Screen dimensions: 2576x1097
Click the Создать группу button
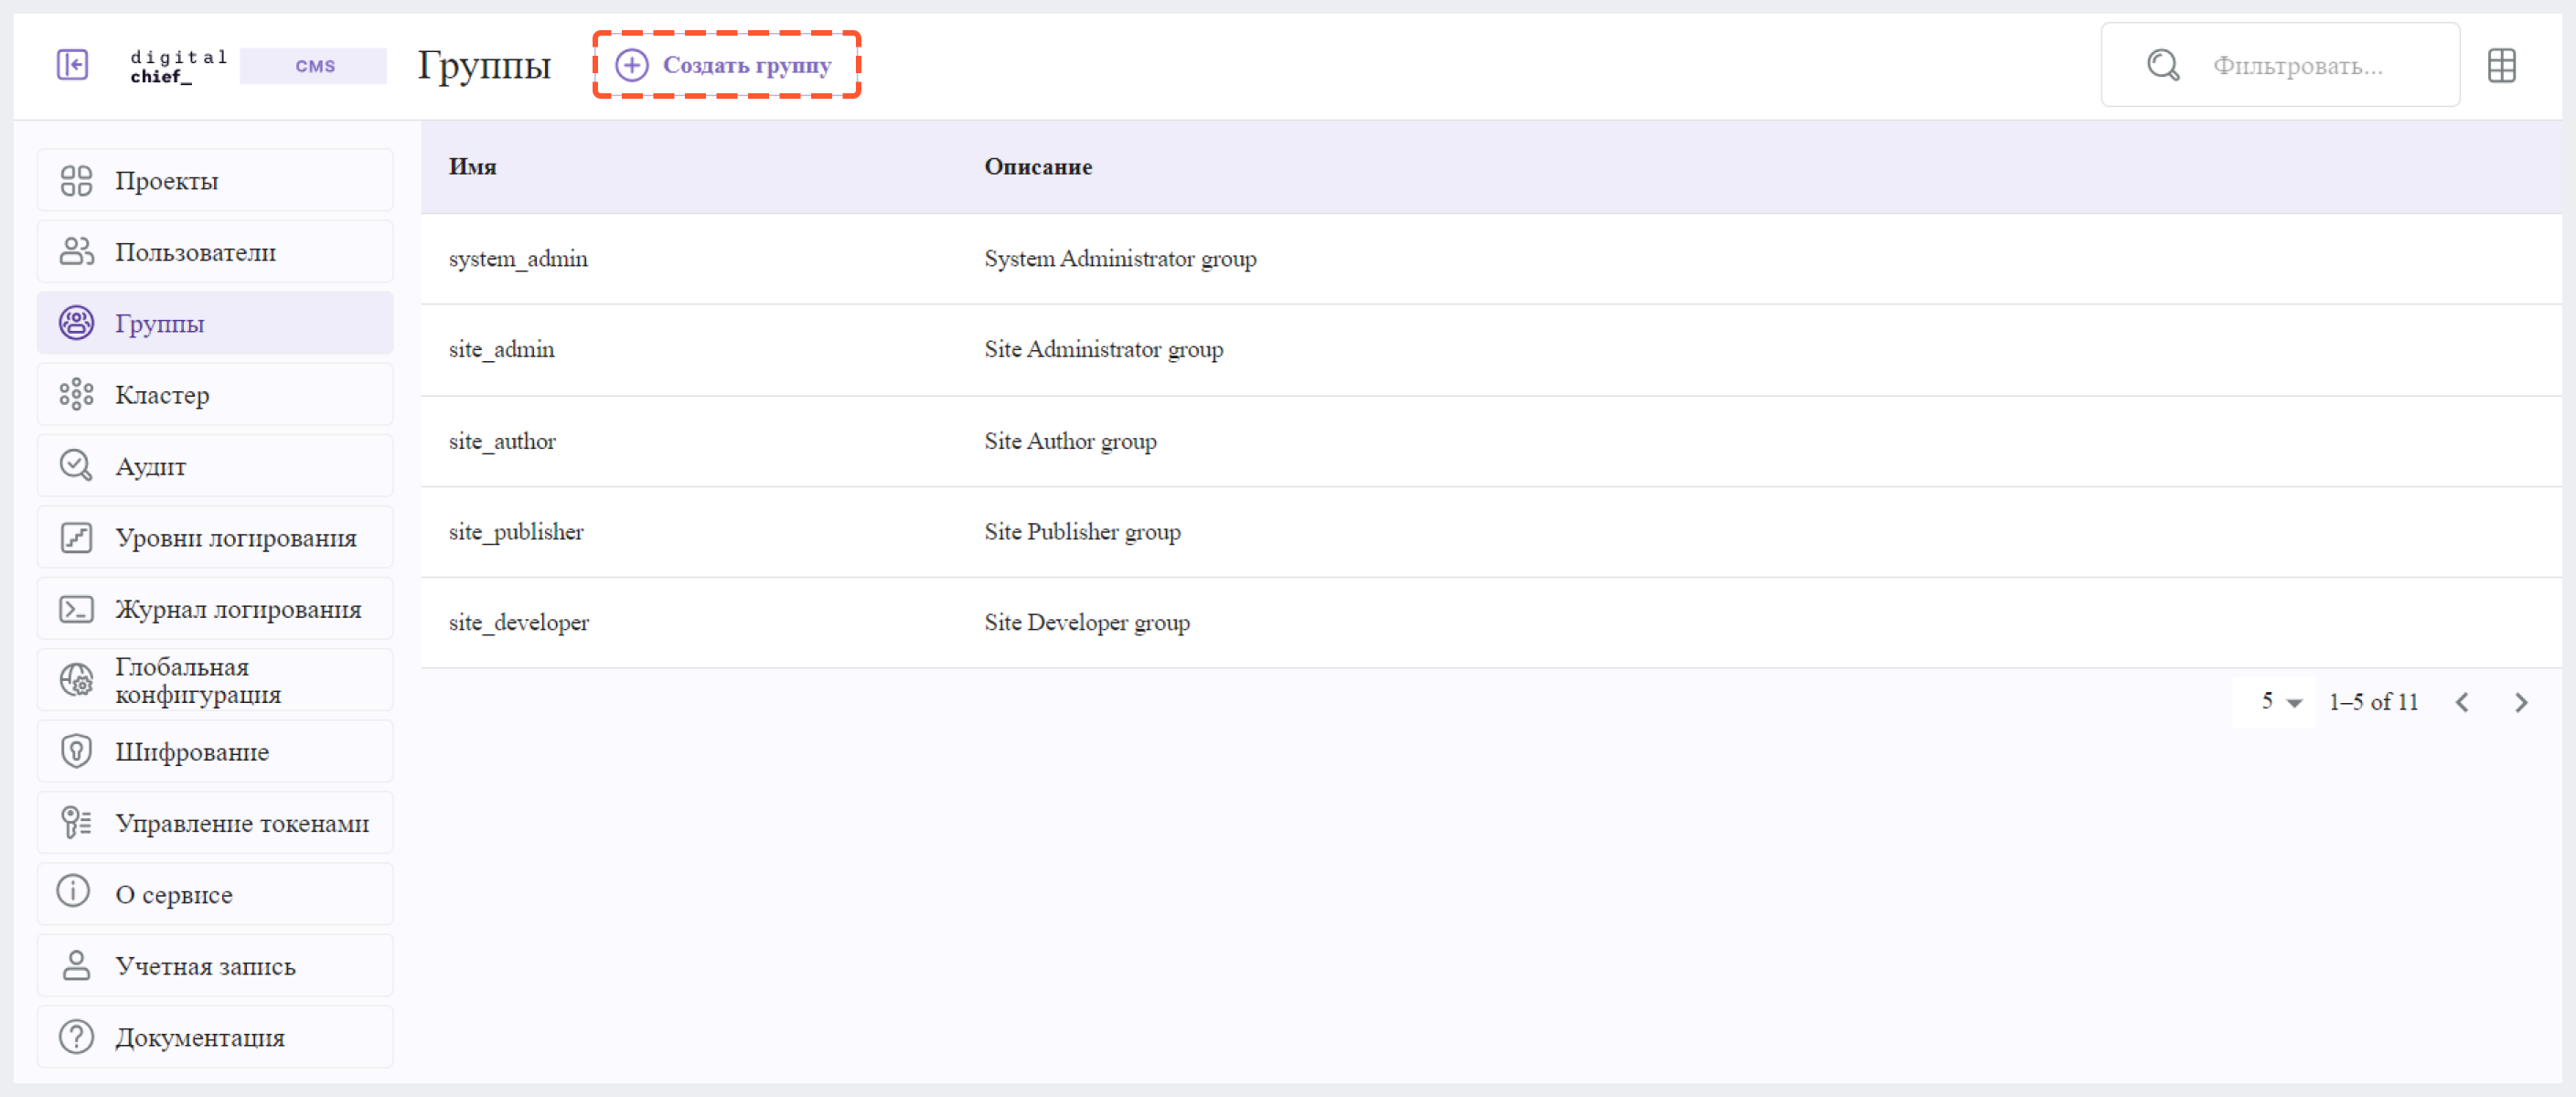[727, 65]
